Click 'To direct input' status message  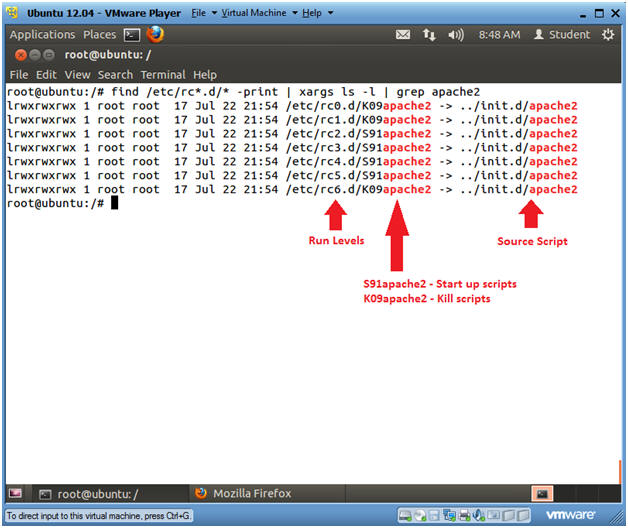(99, 516)
